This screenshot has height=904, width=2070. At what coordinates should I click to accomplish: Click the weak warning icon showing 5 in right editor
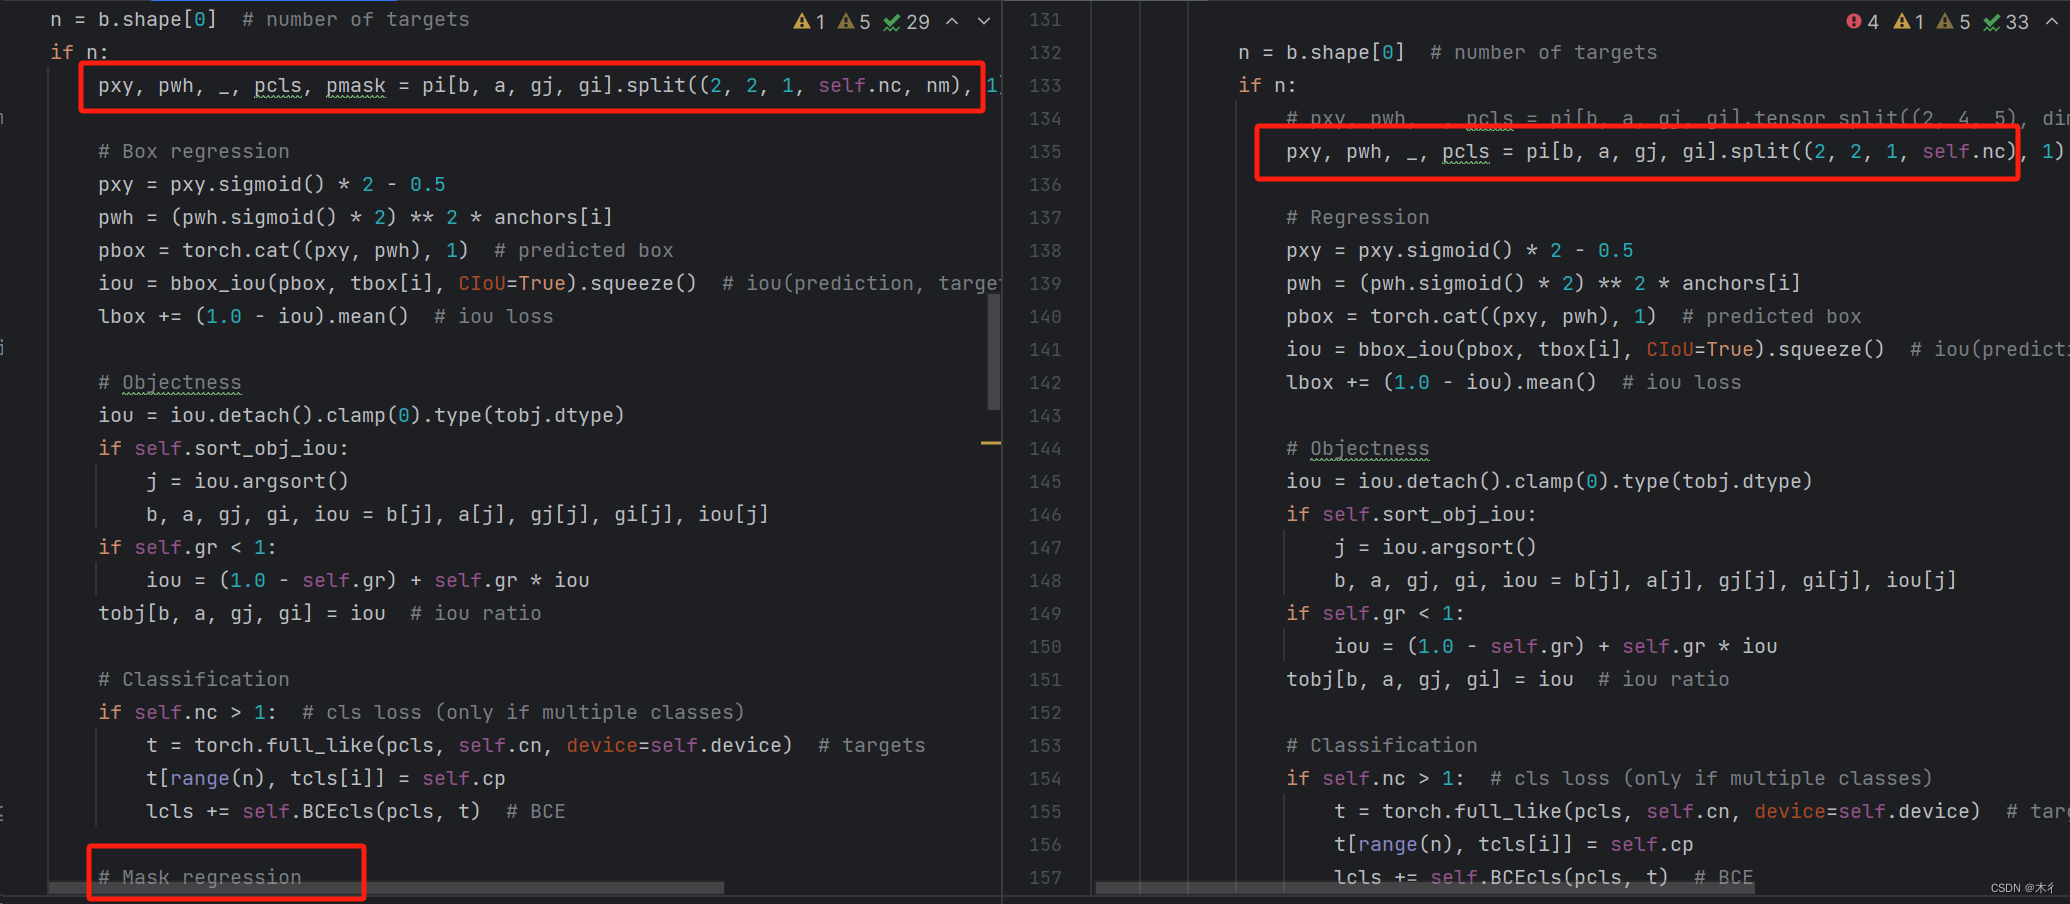click(x=1953, y=21)
